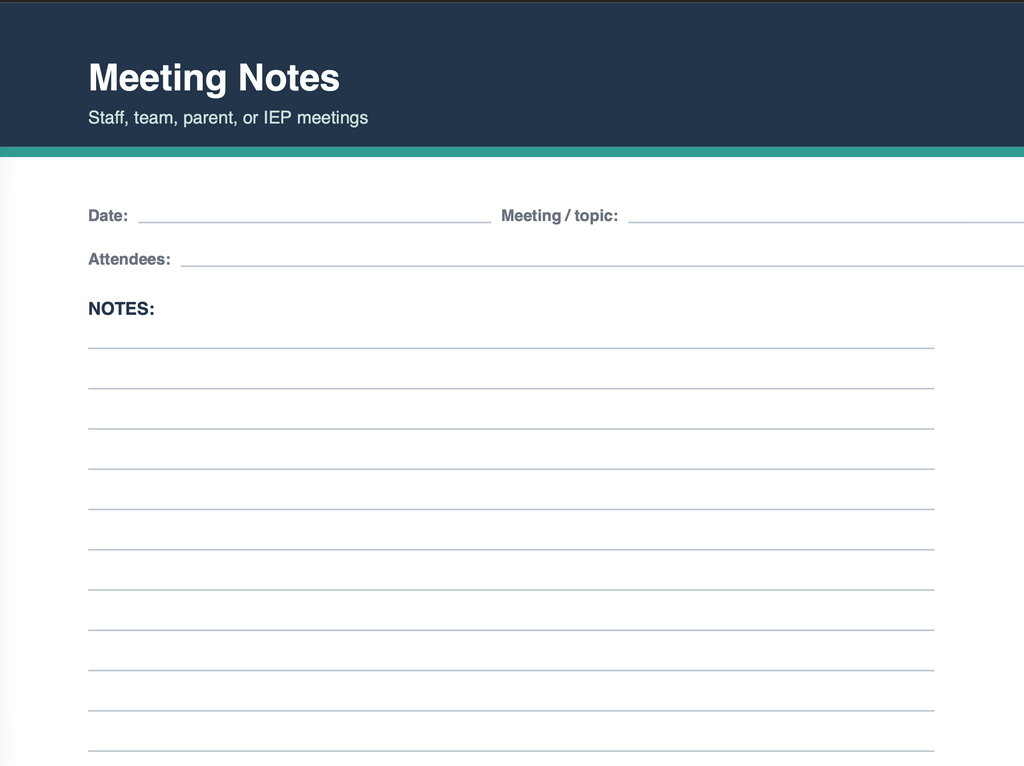Click the fifth ruled line under NOTES
Viewport: 1024px width, 766px height.
511,509
